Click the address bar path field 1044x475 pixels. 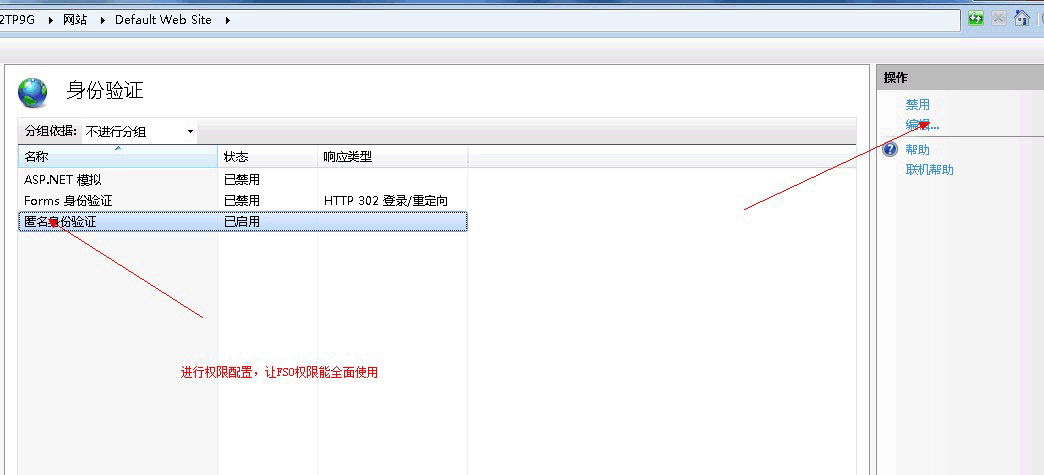(x=479, y=20)
